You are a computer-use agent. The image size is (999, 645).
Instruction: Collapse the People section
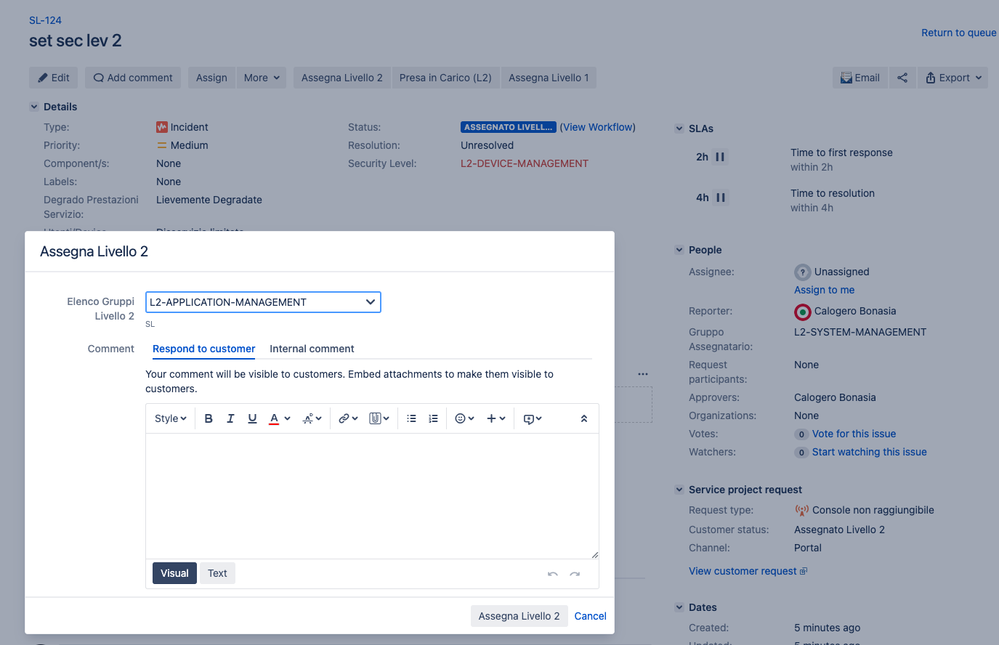[679, 250]
